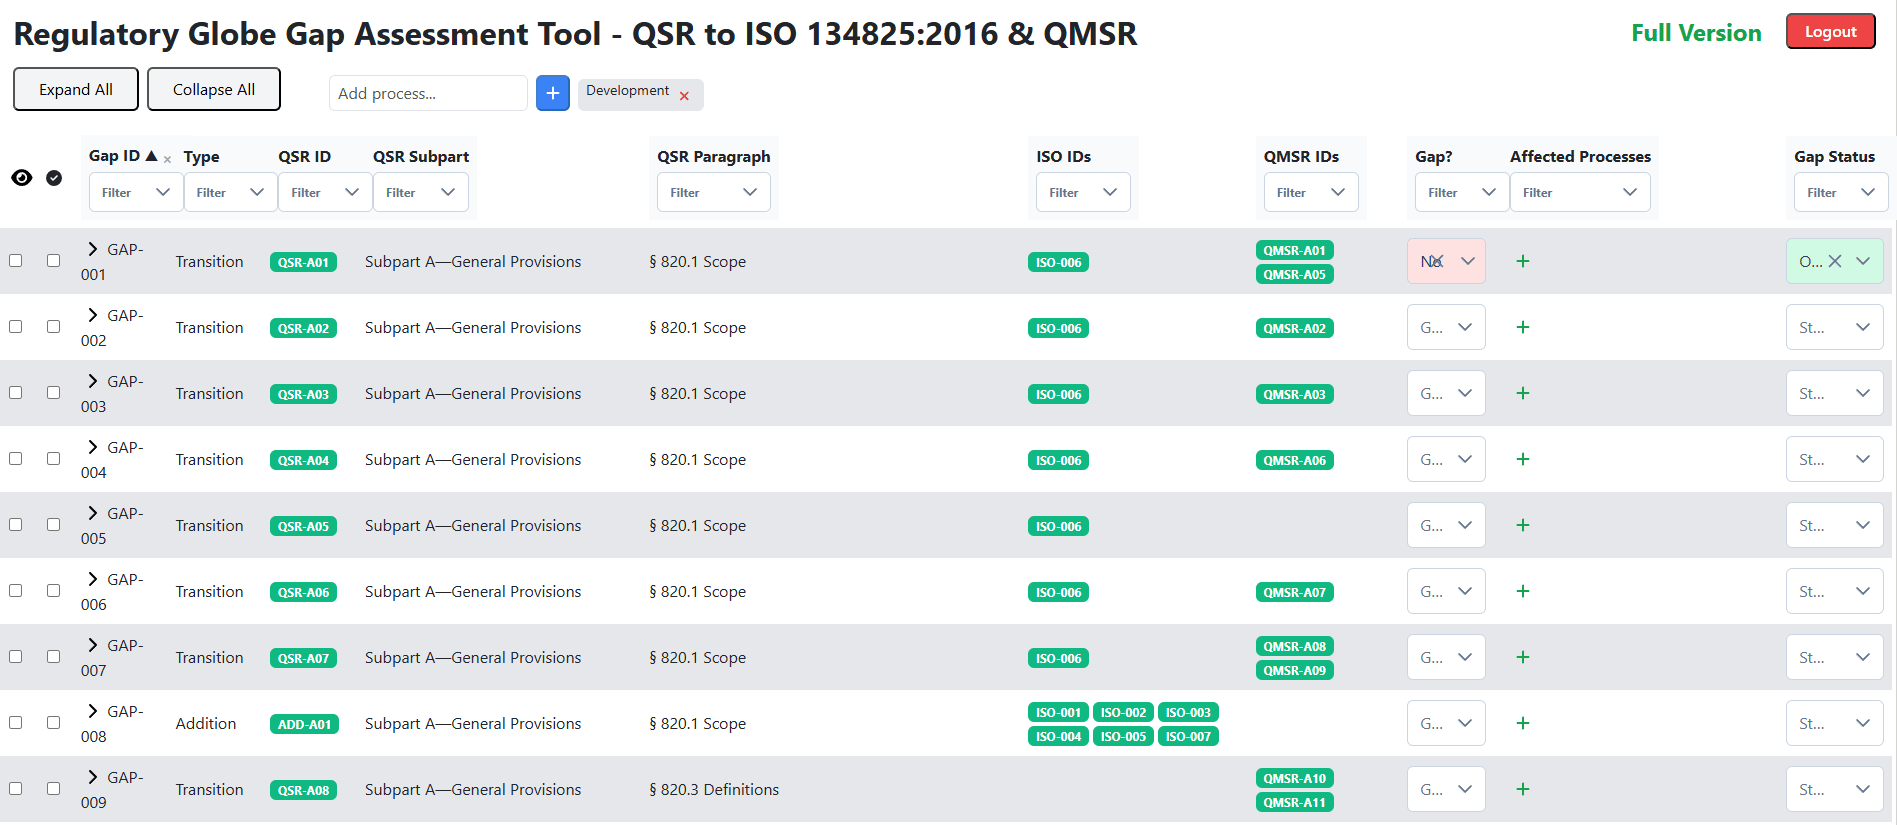1897x825 pixels.
Task: Open Gap Status dropdown for GAP-006
Action: 1834,591
